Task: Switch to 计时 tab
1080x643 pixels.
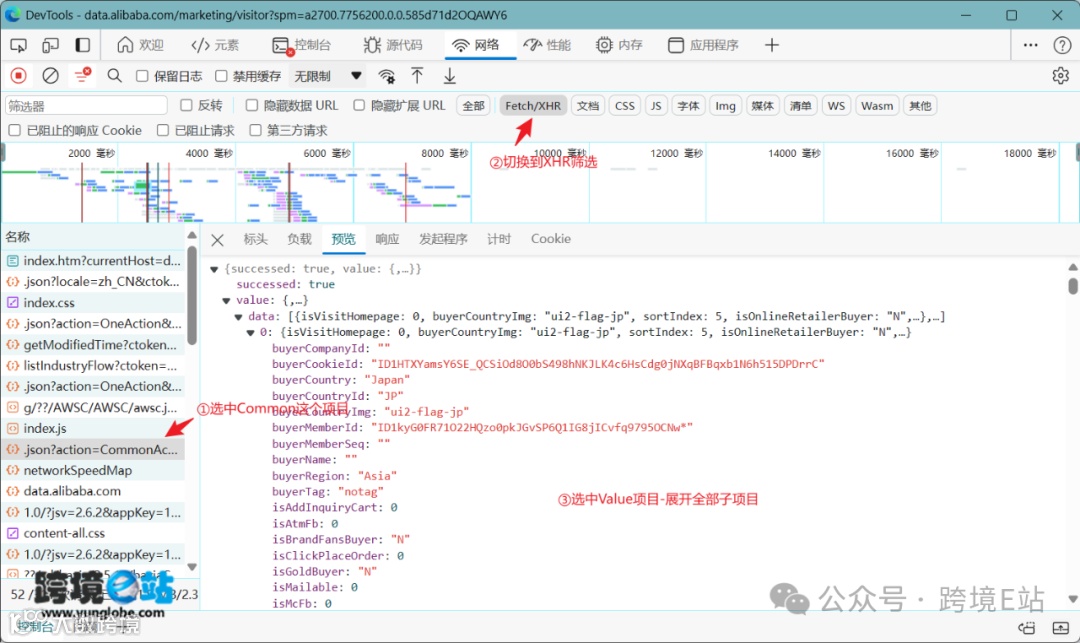Action: (x=499, y=239)
